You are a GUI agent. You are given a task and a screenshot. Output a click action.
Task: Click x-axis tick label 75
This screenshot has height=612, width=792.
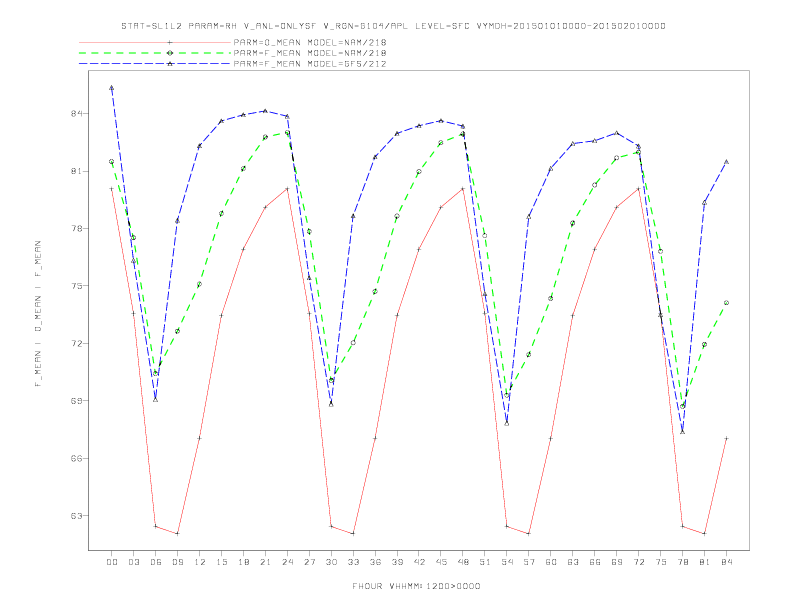coord(661,562)
